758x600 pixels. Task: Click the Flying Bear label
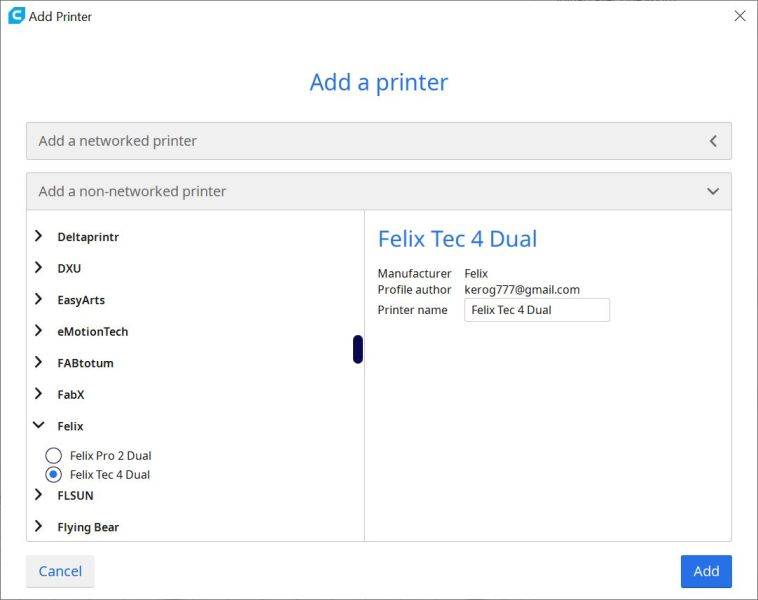coord(88,527)
